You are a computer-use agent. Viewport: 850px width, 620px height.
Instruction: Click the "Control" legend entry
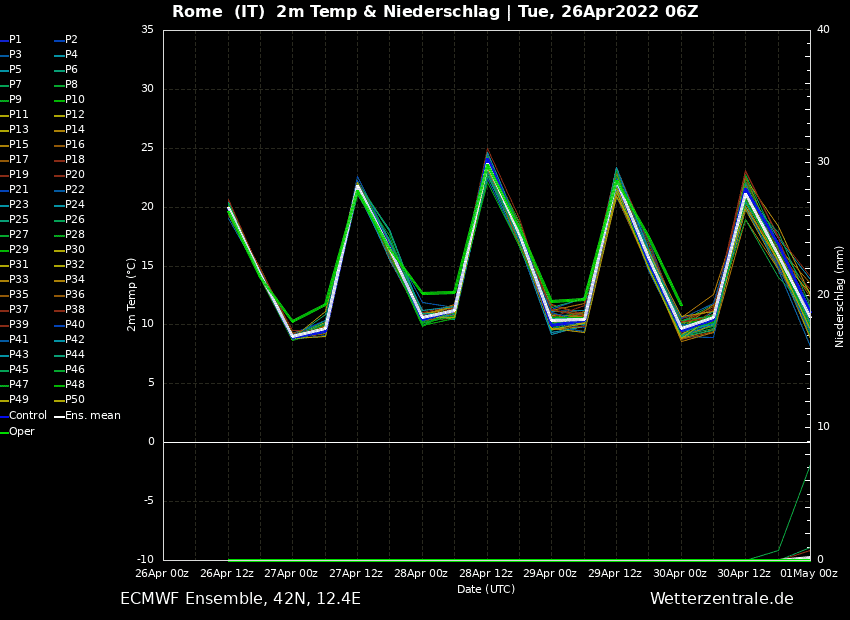pos(23,416)
